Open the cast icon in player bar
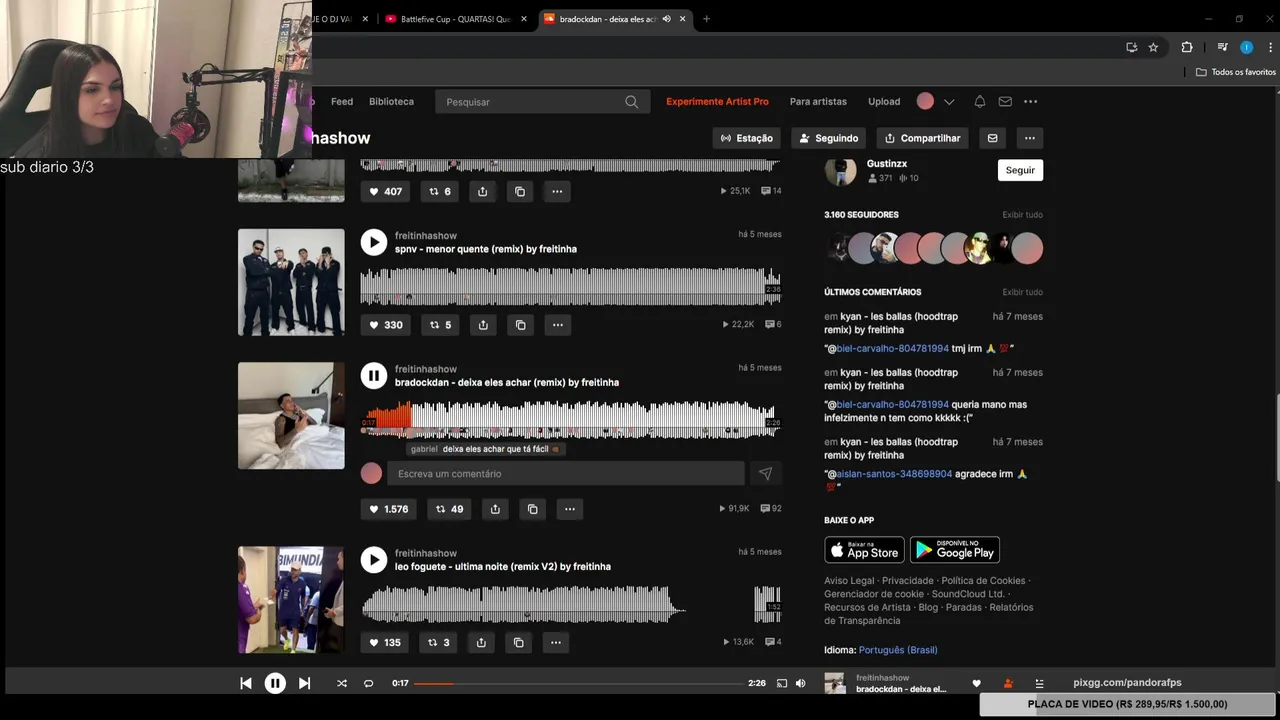 tap(782, 683)
